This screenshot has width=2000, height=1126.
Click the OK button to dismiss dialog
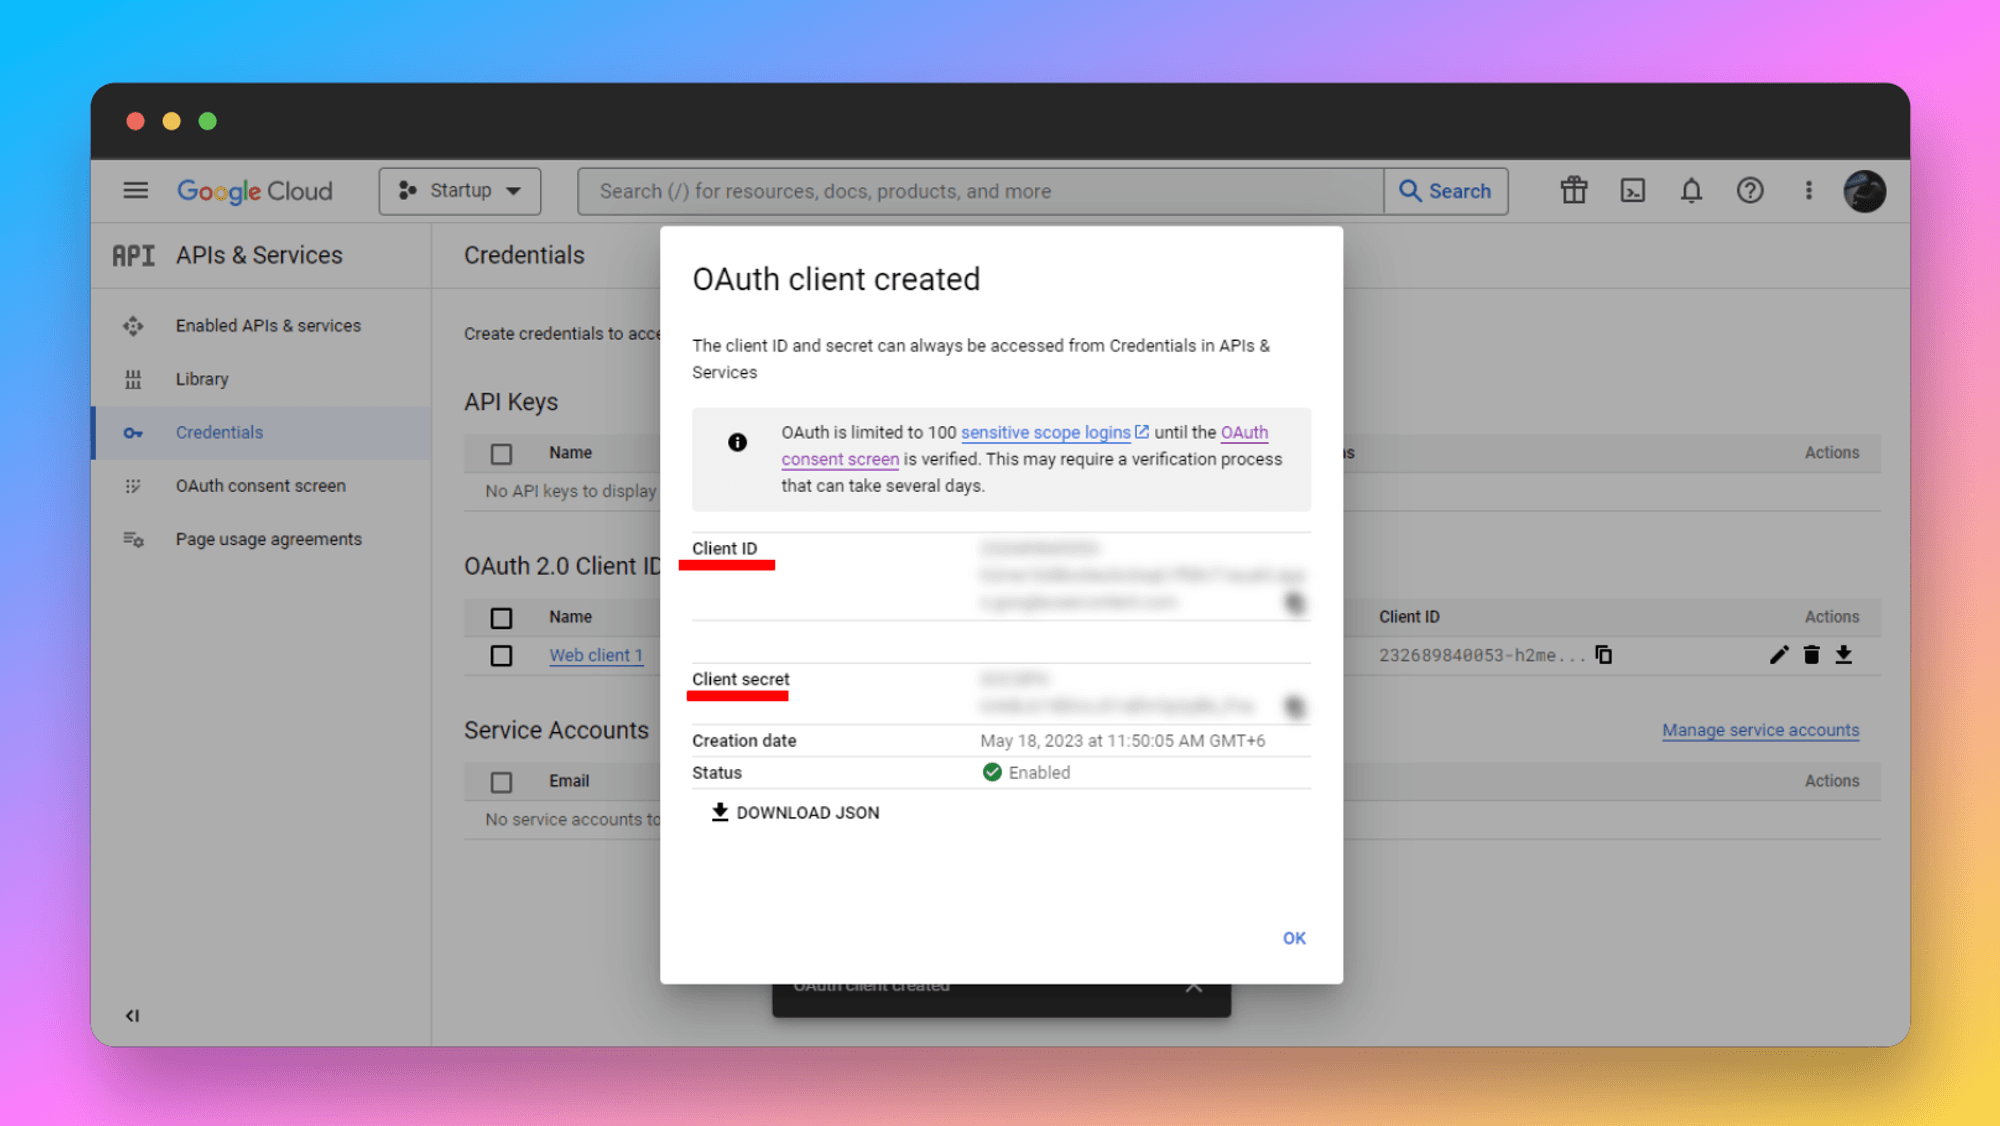click(1294, 938)
